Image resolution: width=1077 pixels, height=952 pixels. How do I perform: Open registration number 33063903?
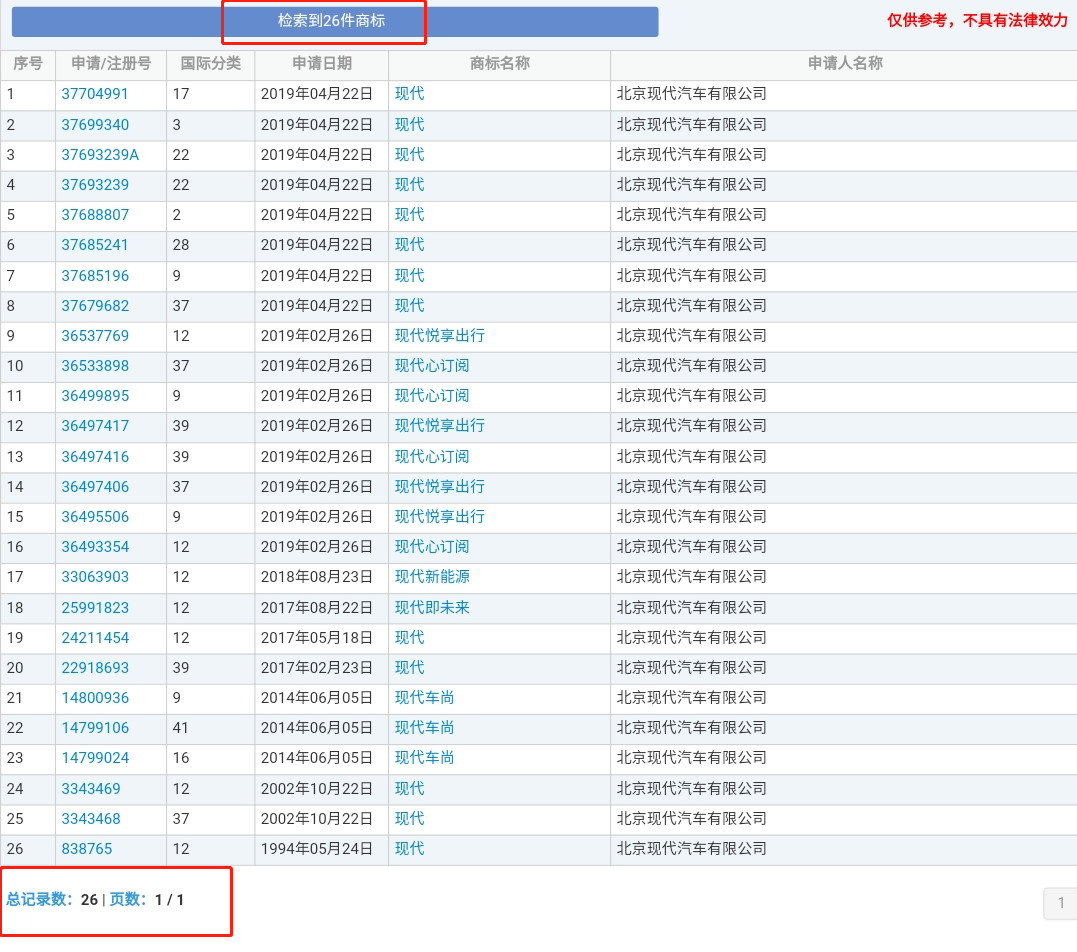[x=95, y=577]
